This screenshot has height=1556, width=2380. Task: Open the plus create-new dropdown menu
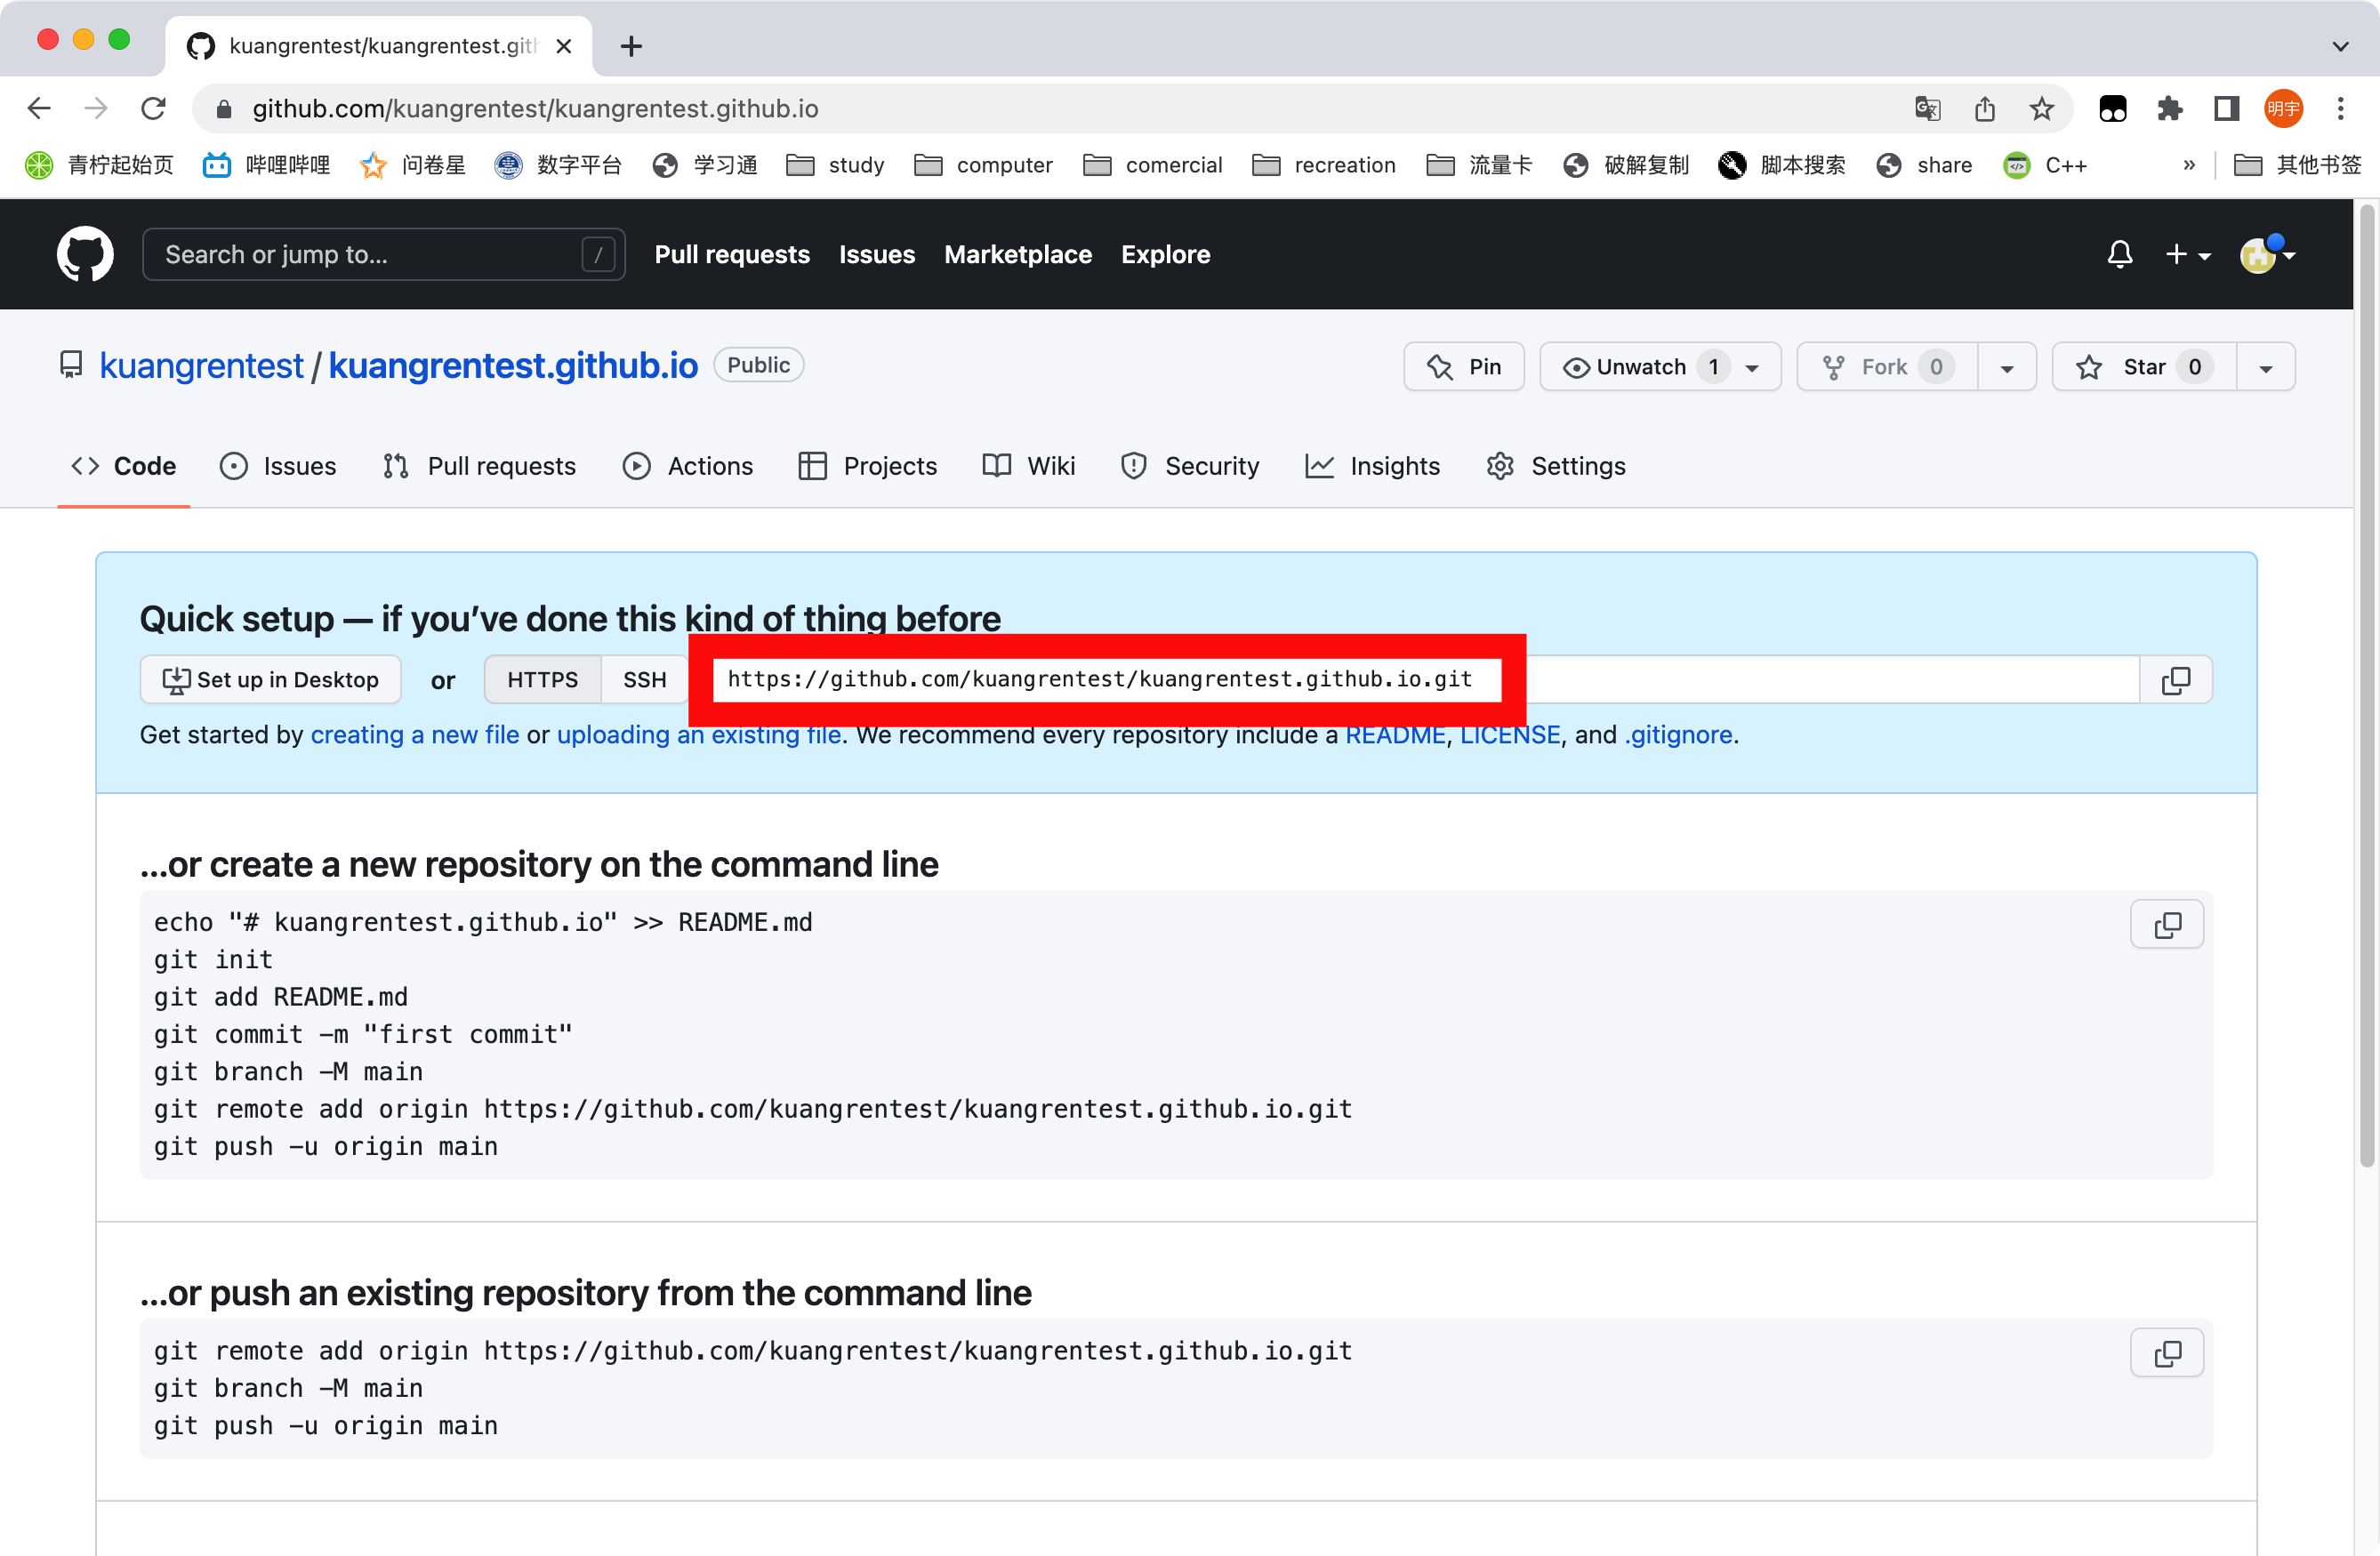(2187, 254)
